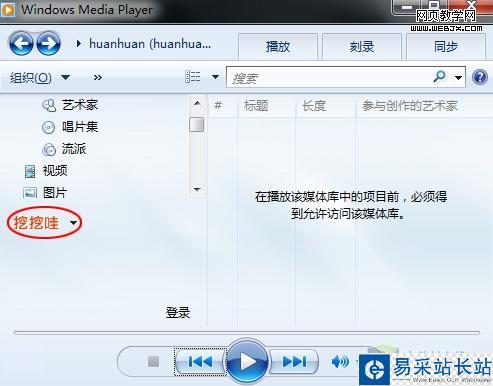Skip to the previous track

200,362
